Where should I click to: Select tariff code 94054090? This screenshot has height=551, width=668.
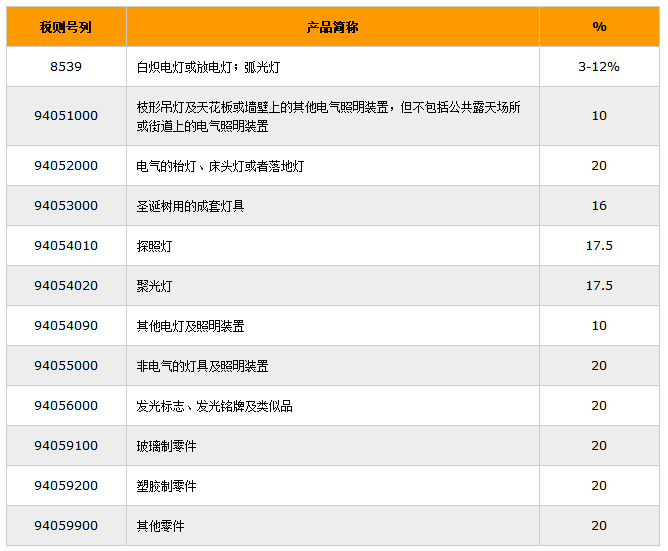[x=66, y=326]
